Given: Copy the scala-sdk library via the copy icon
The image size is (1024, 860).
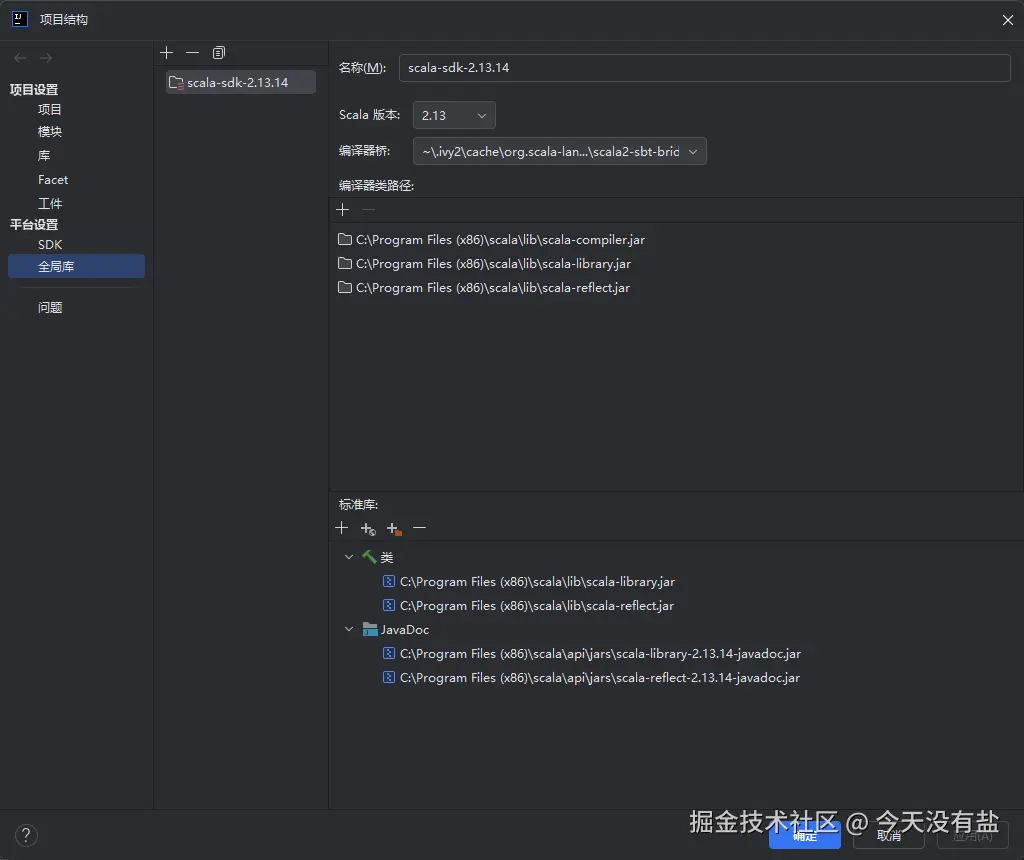Looking at the screenshot, I should (219, 52).
